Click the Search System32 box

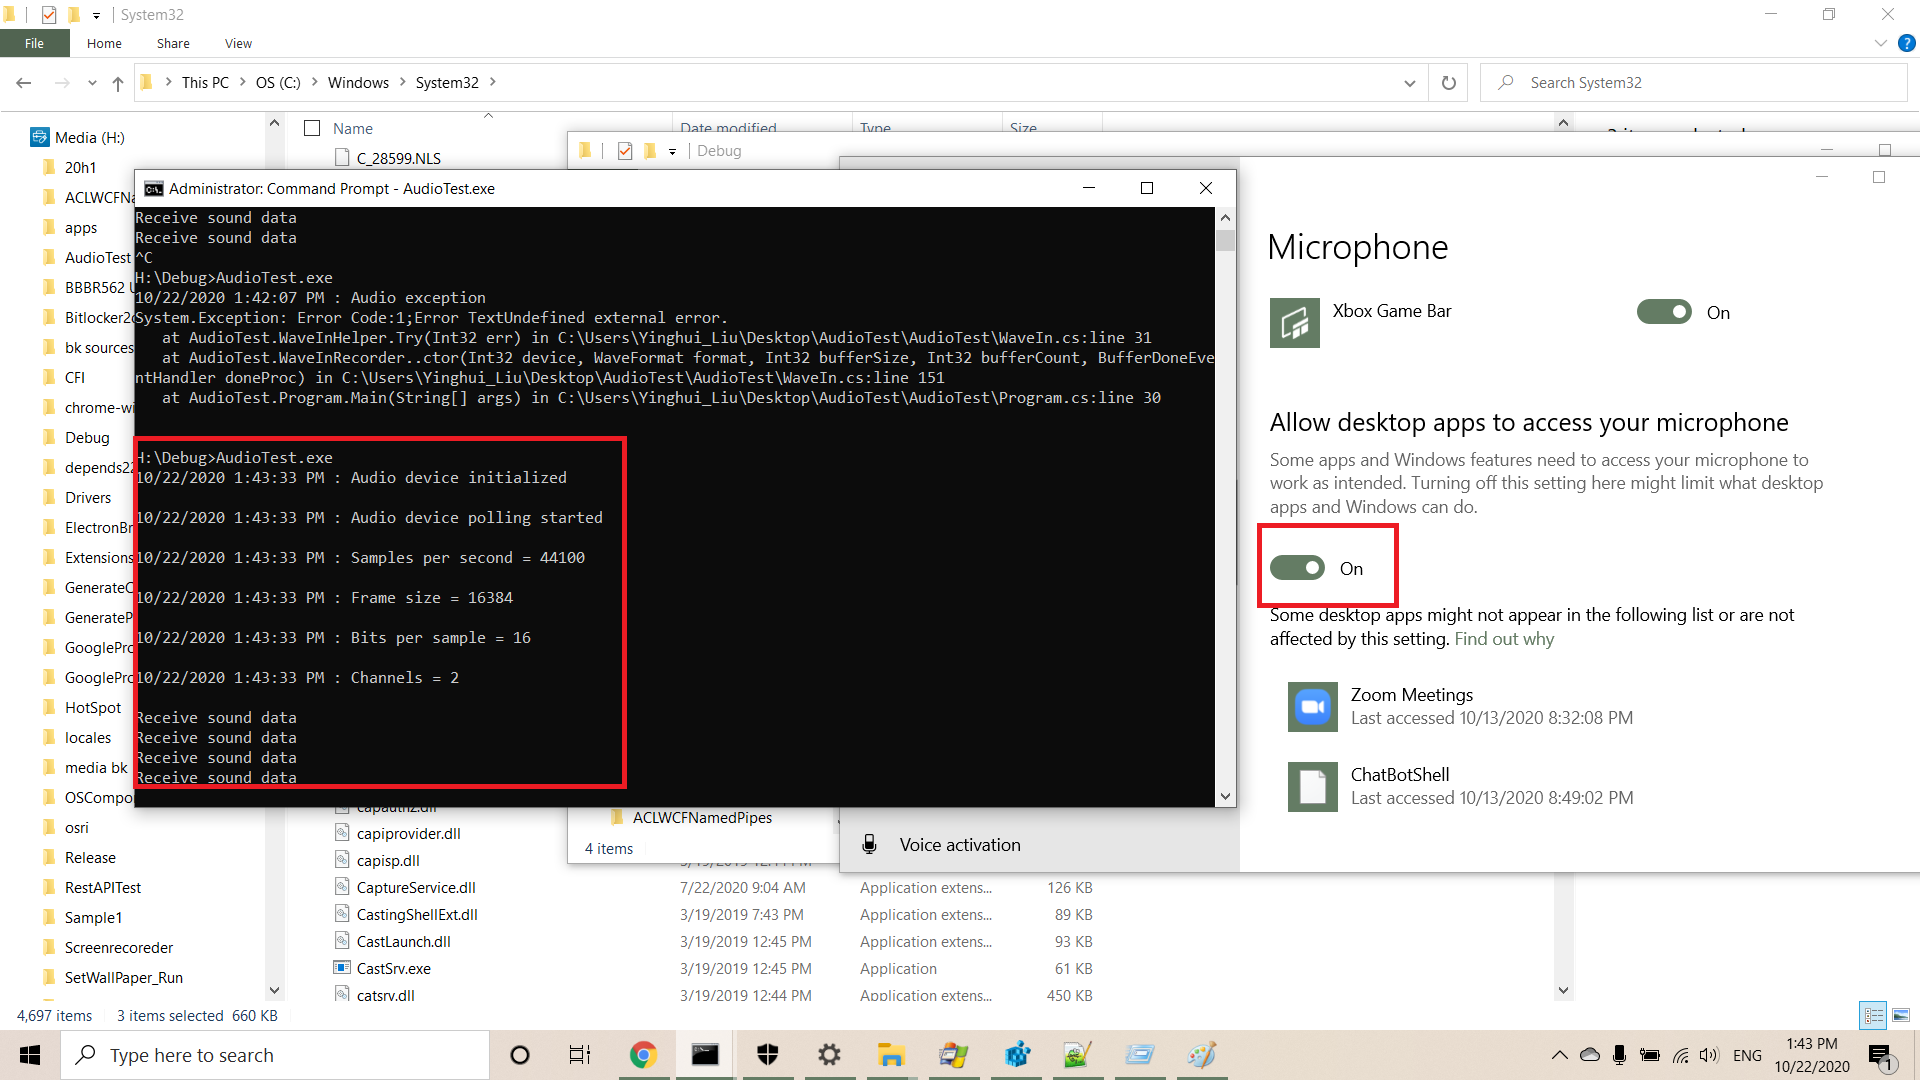(1694, 83)
